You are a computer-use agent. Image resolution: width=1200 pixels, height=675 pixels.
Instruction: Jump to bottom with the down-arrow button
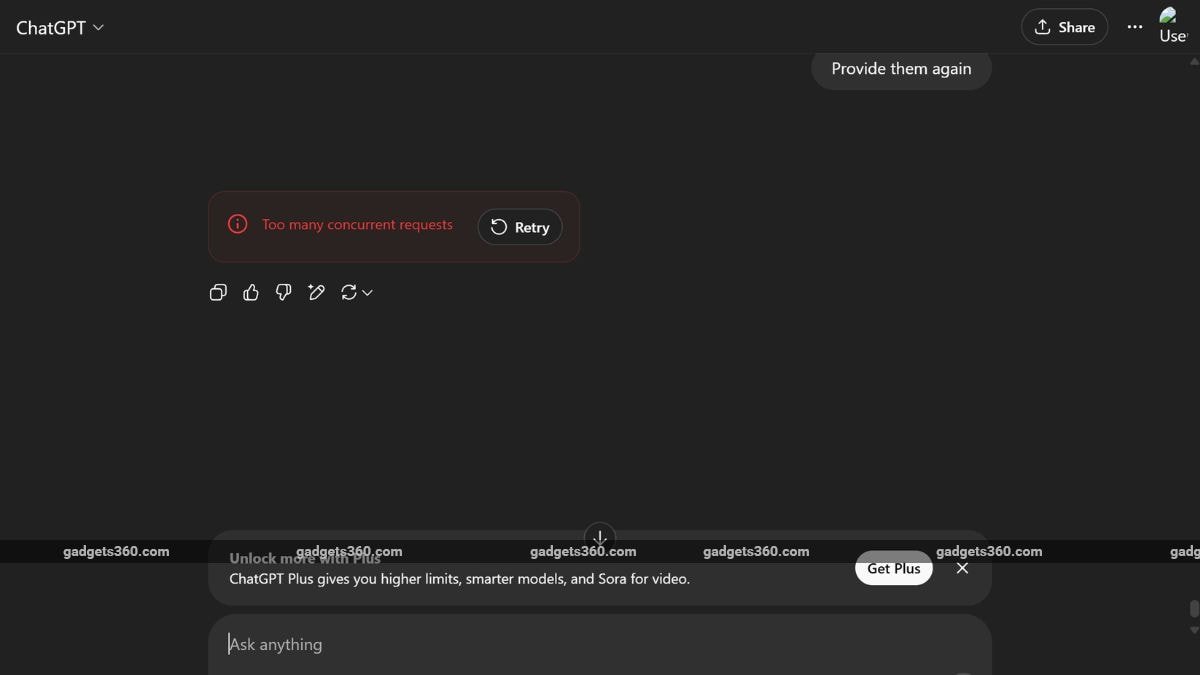[x=600, y=537]
